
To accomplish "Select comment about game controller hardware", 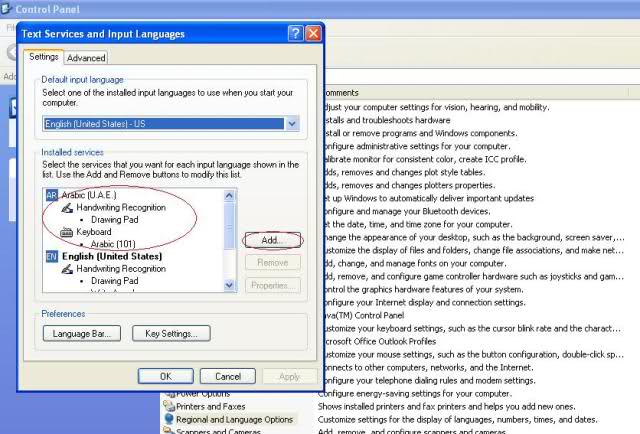I will [474, 276].
